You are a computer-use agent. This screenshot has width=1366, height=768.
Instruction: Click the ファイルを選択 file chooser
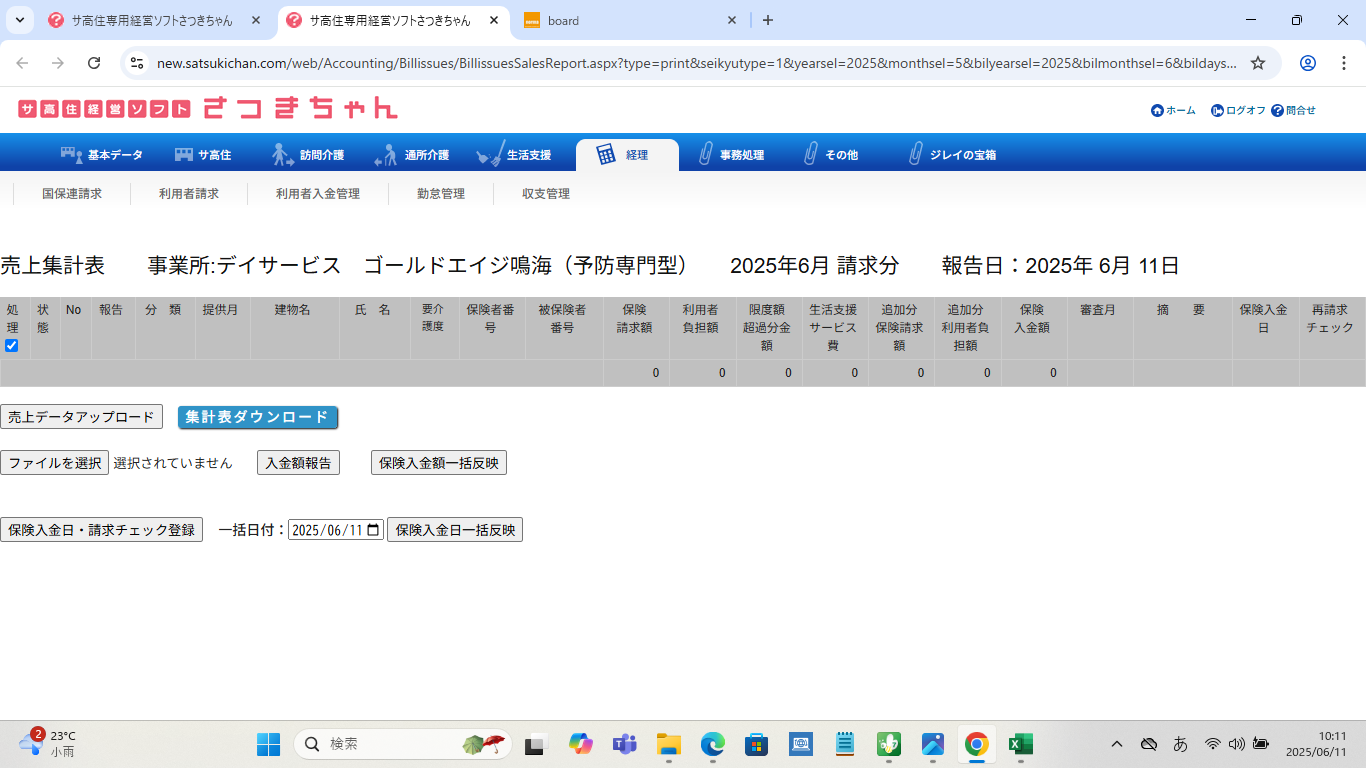(x=54, y=463)
